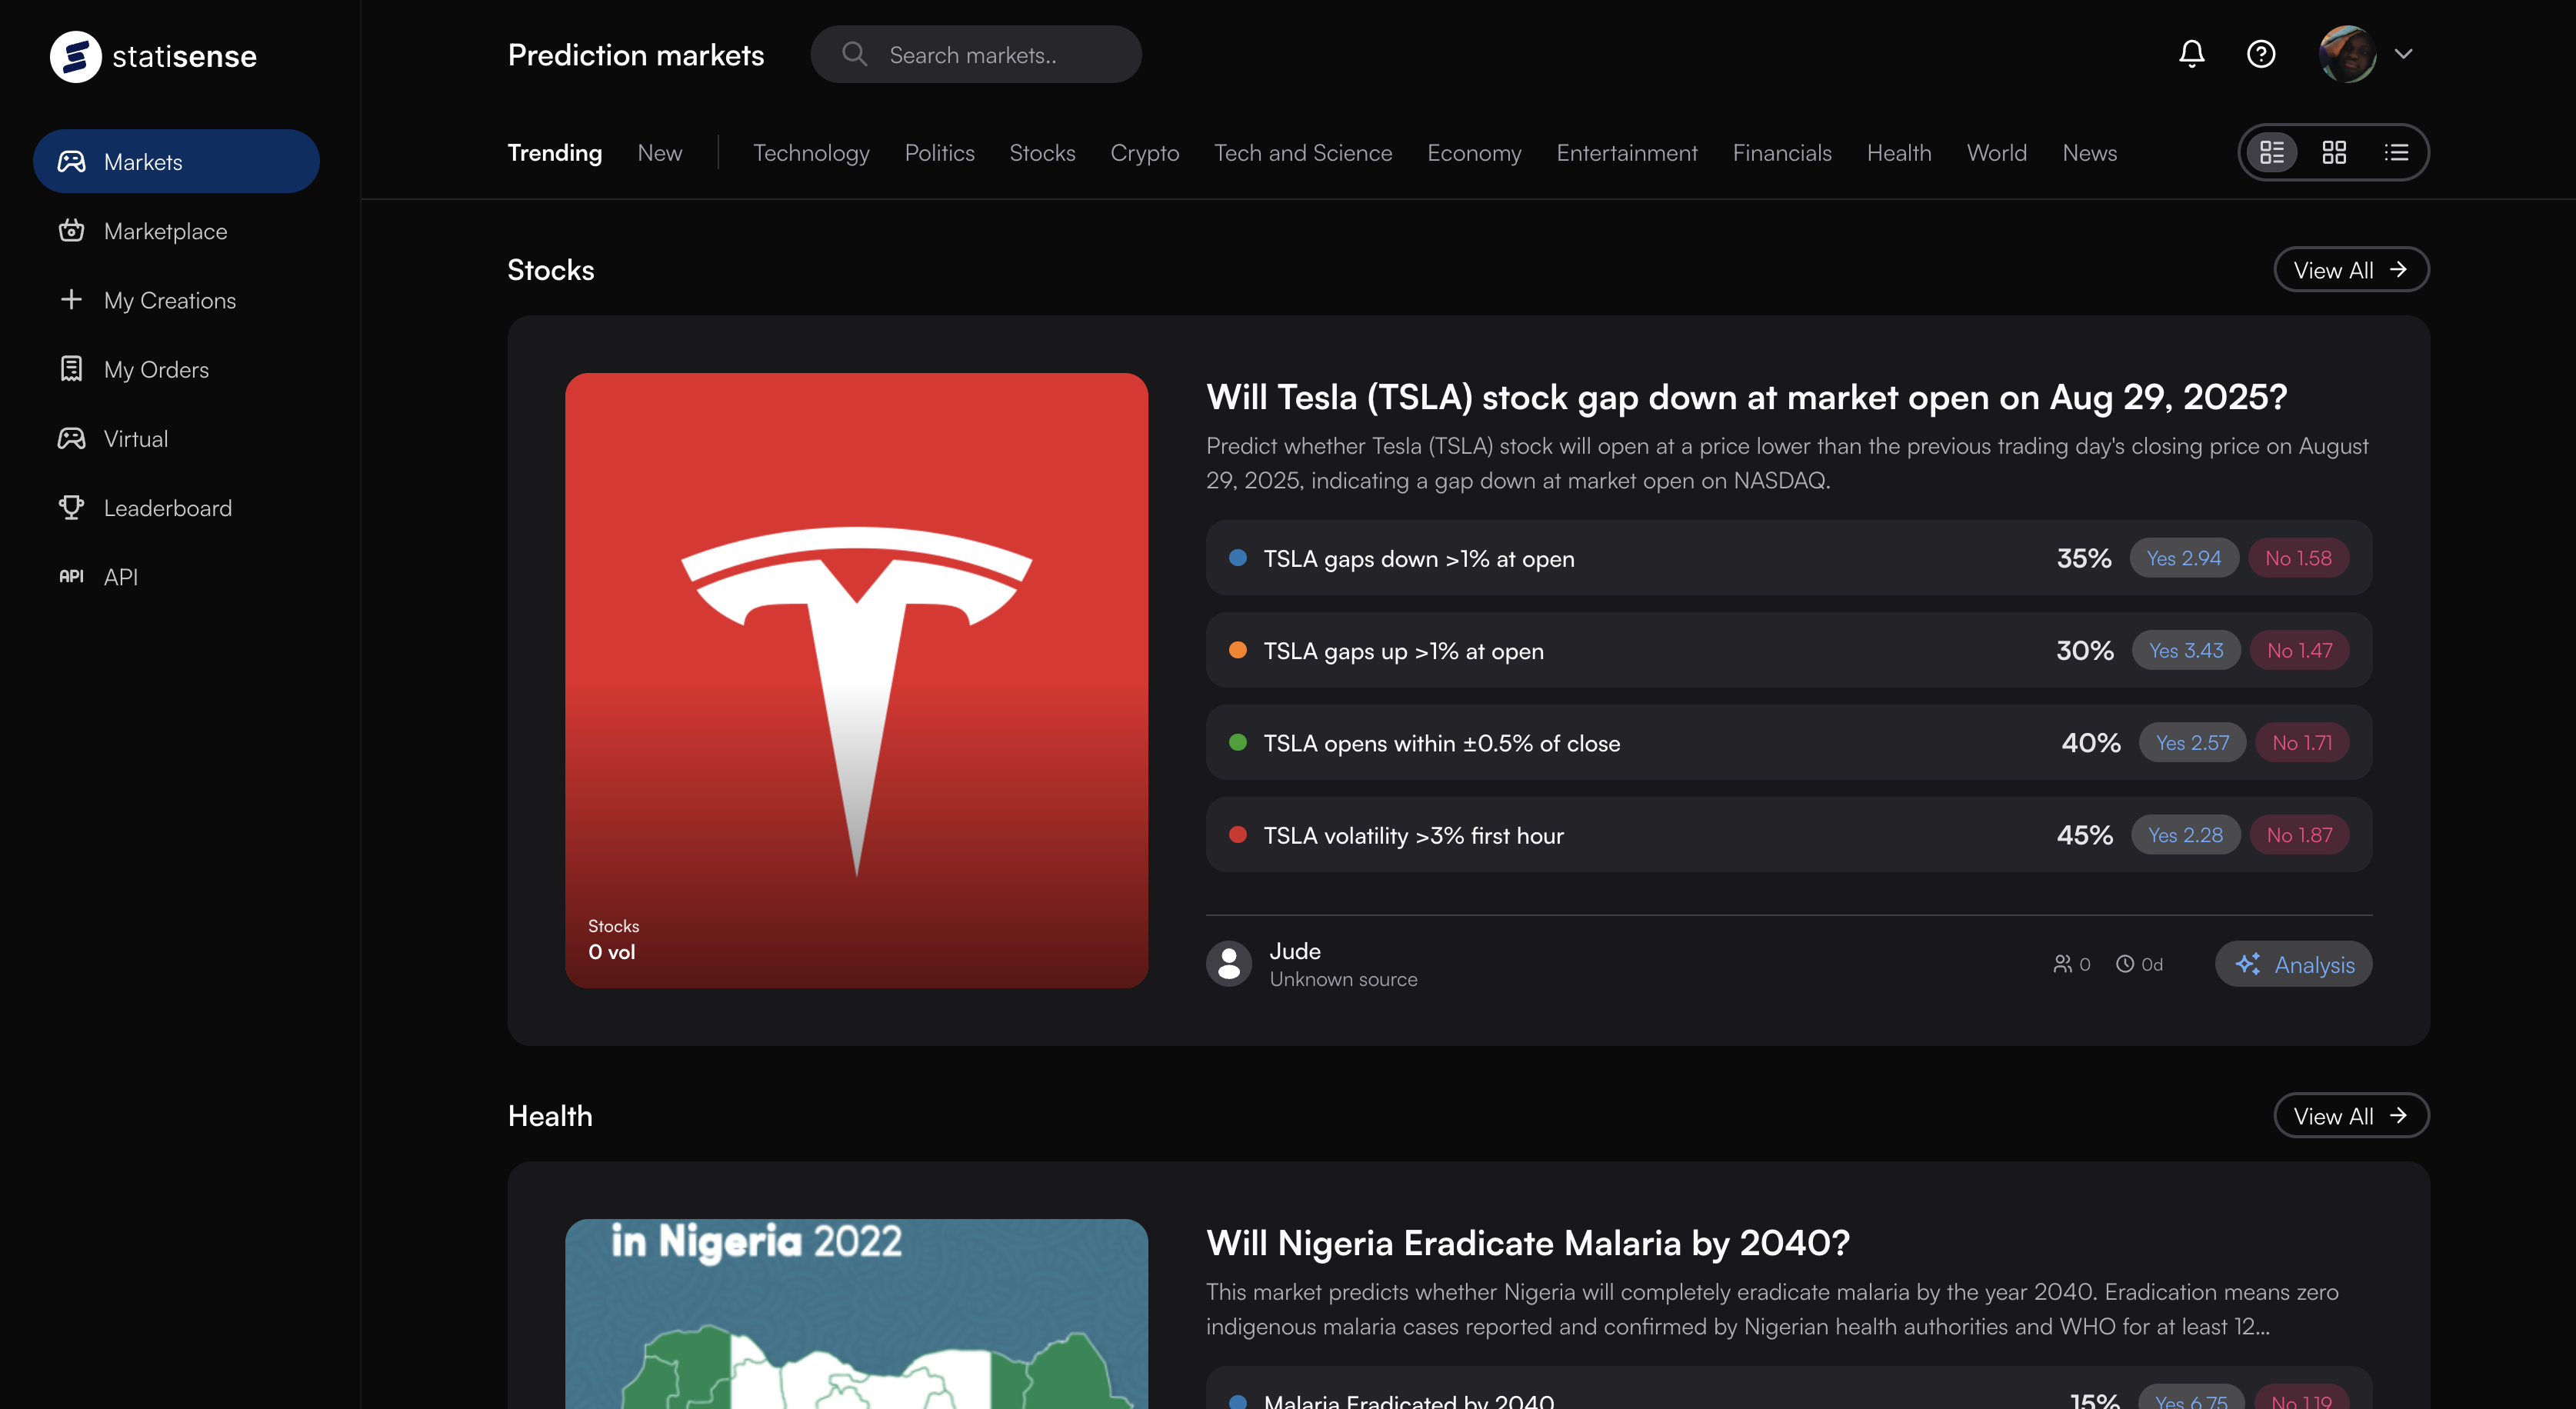Open Marketplace in the sidebar
Screen dimensions: 2576x1409
176,231
